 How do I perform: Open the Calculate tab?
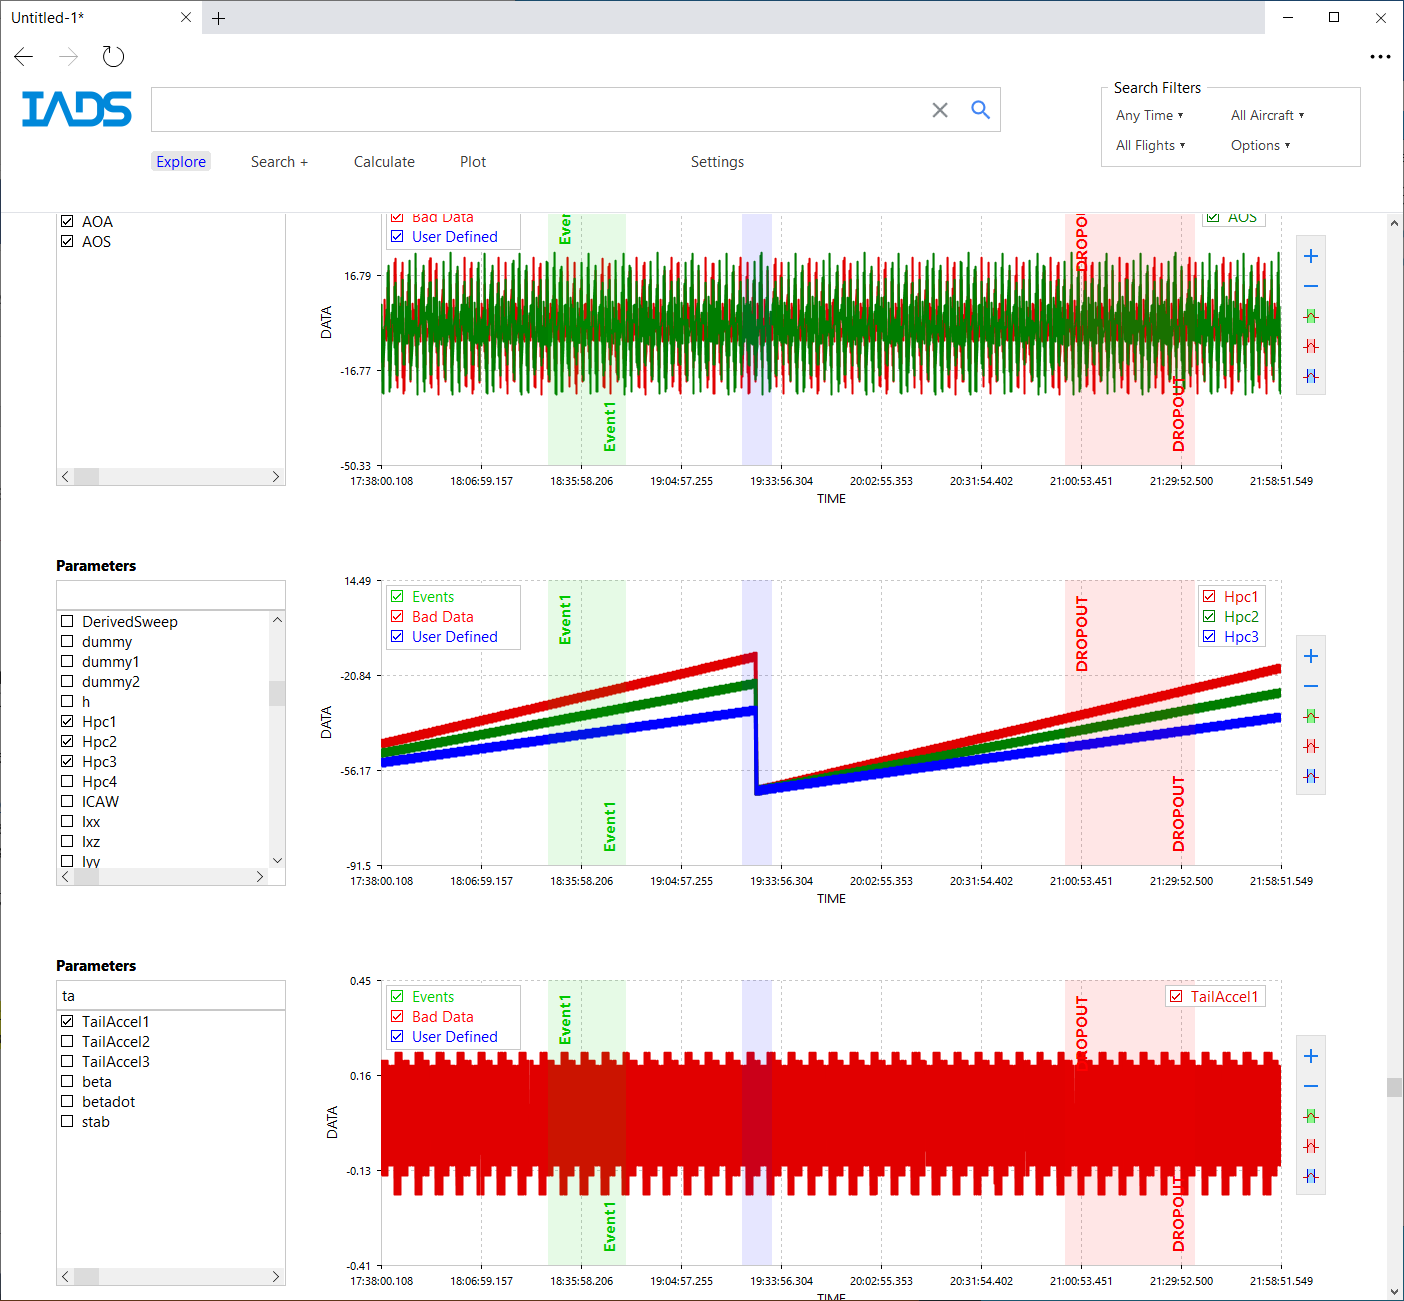[384, 162]
